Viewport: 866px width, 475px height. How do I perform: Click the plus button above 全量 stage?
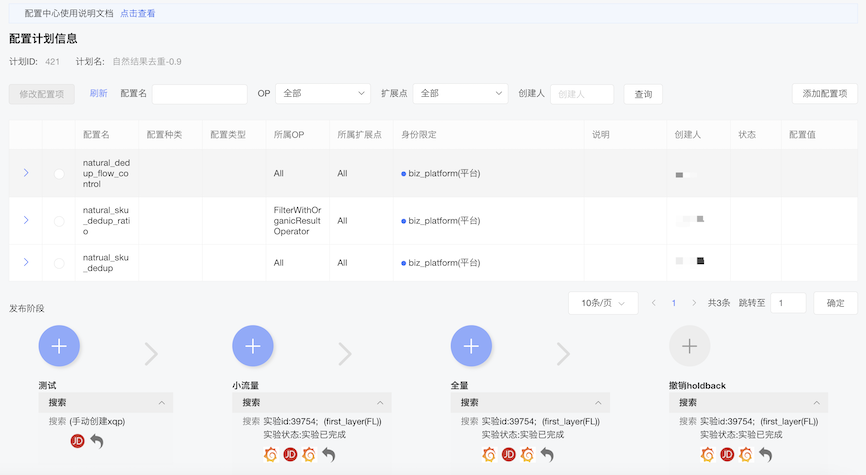pos(471,346)
